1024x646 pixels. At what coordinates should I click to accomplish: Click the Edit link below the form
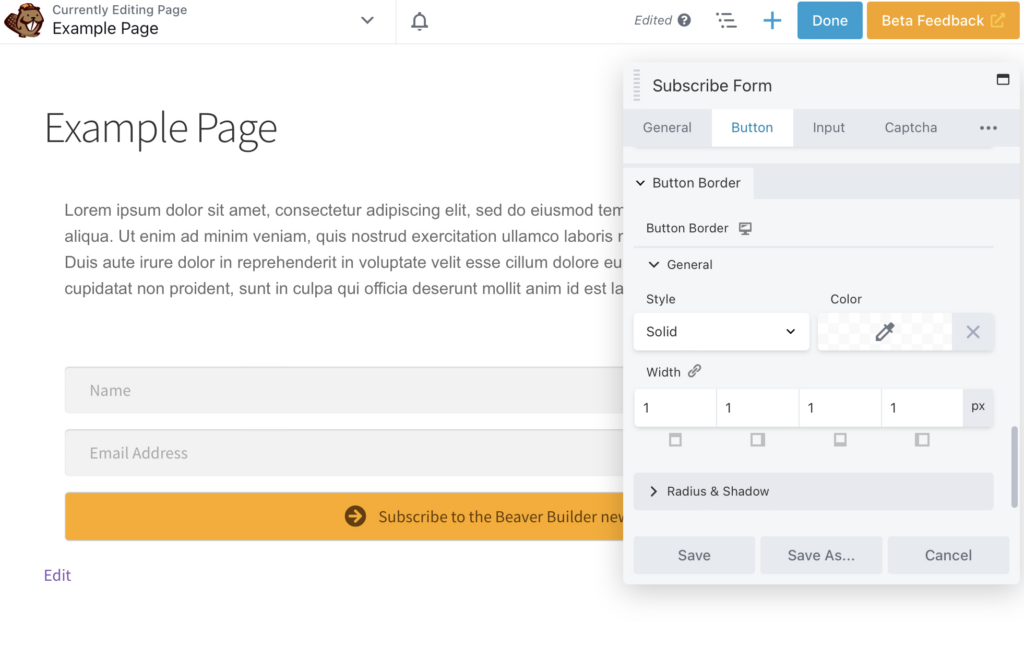click(x=57, y=575)
